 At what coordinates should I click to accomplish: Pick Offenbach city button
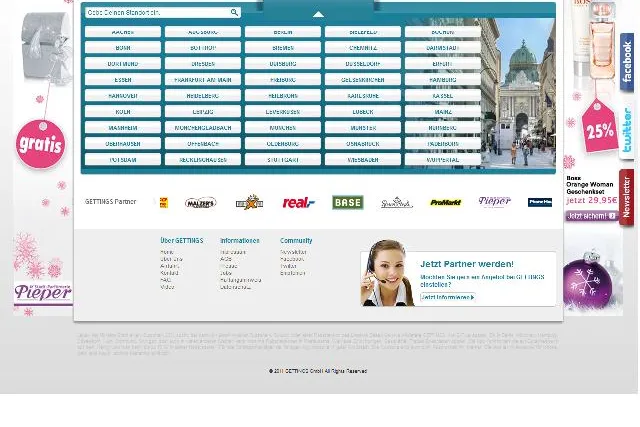click(x=203, y=143)
